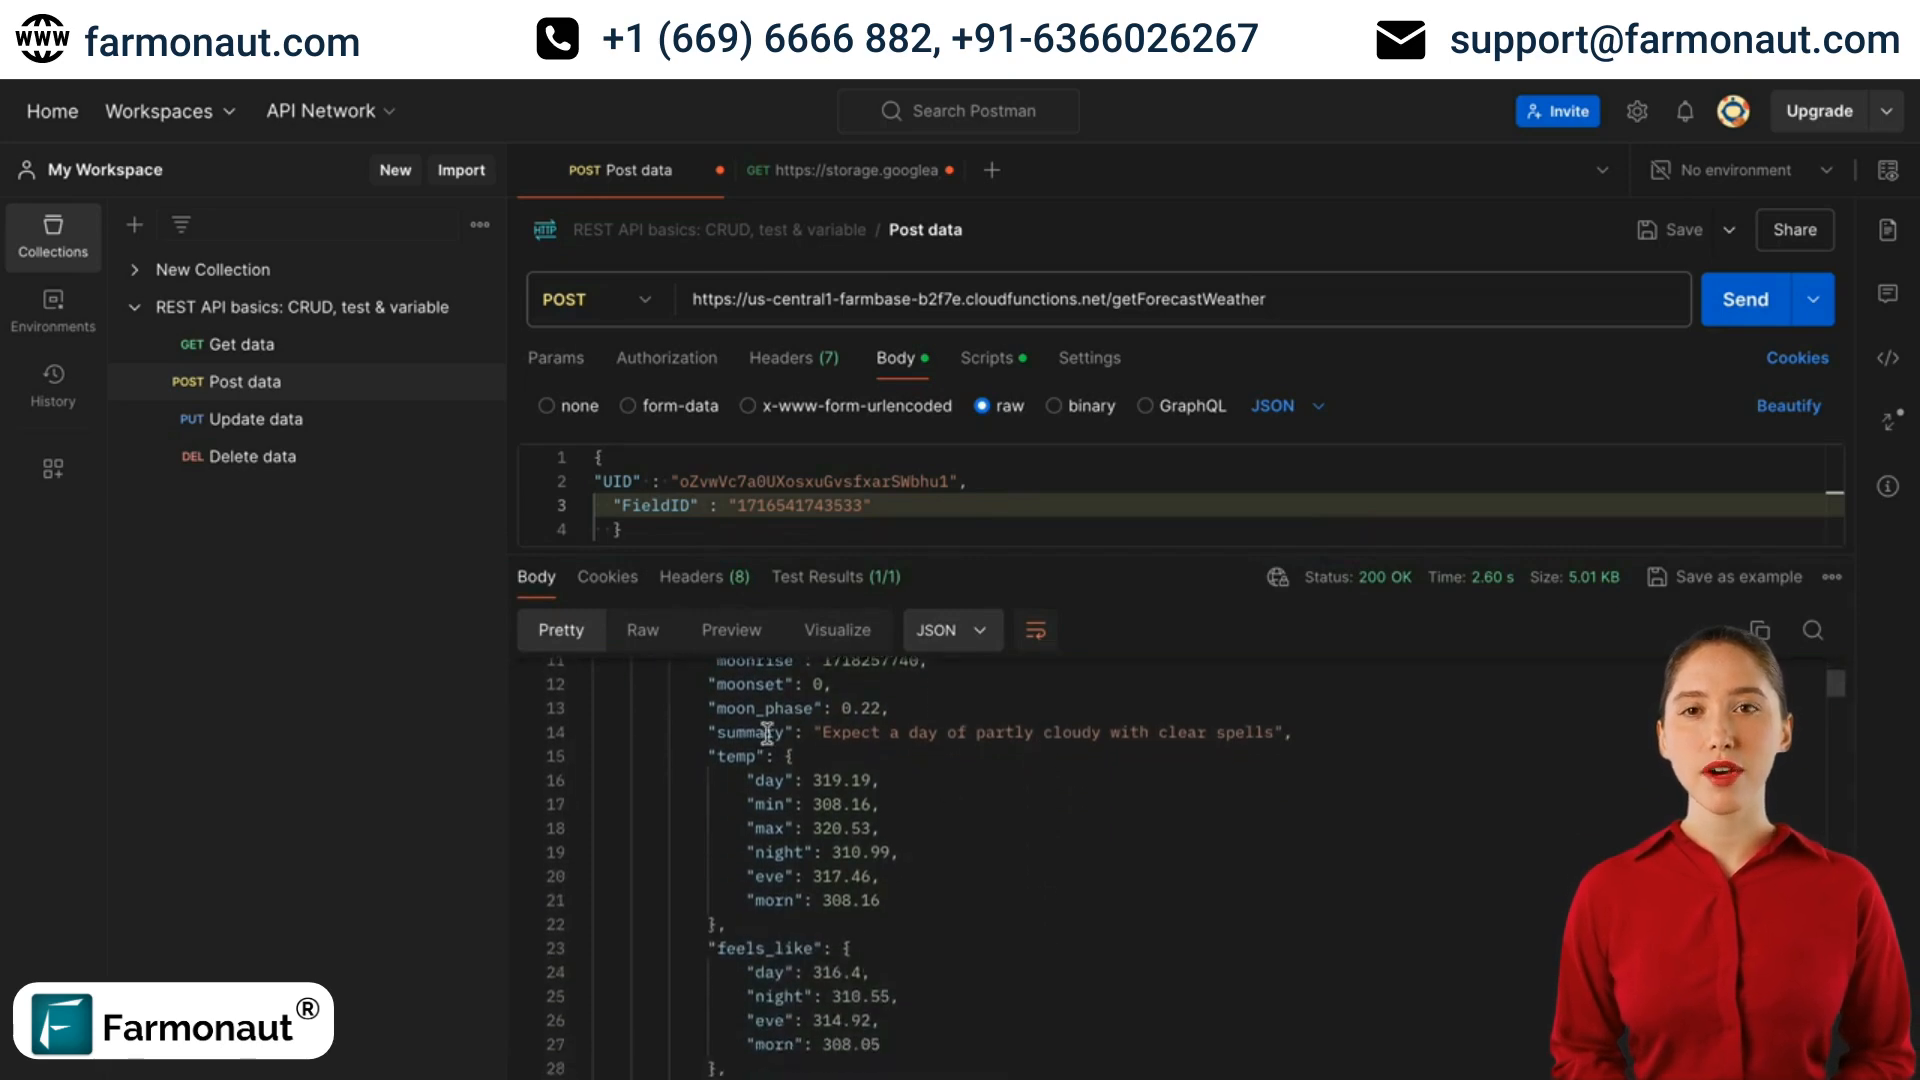Select the raw radio button for body
Screen dimensions: 1920x1080
click(981, 405)
